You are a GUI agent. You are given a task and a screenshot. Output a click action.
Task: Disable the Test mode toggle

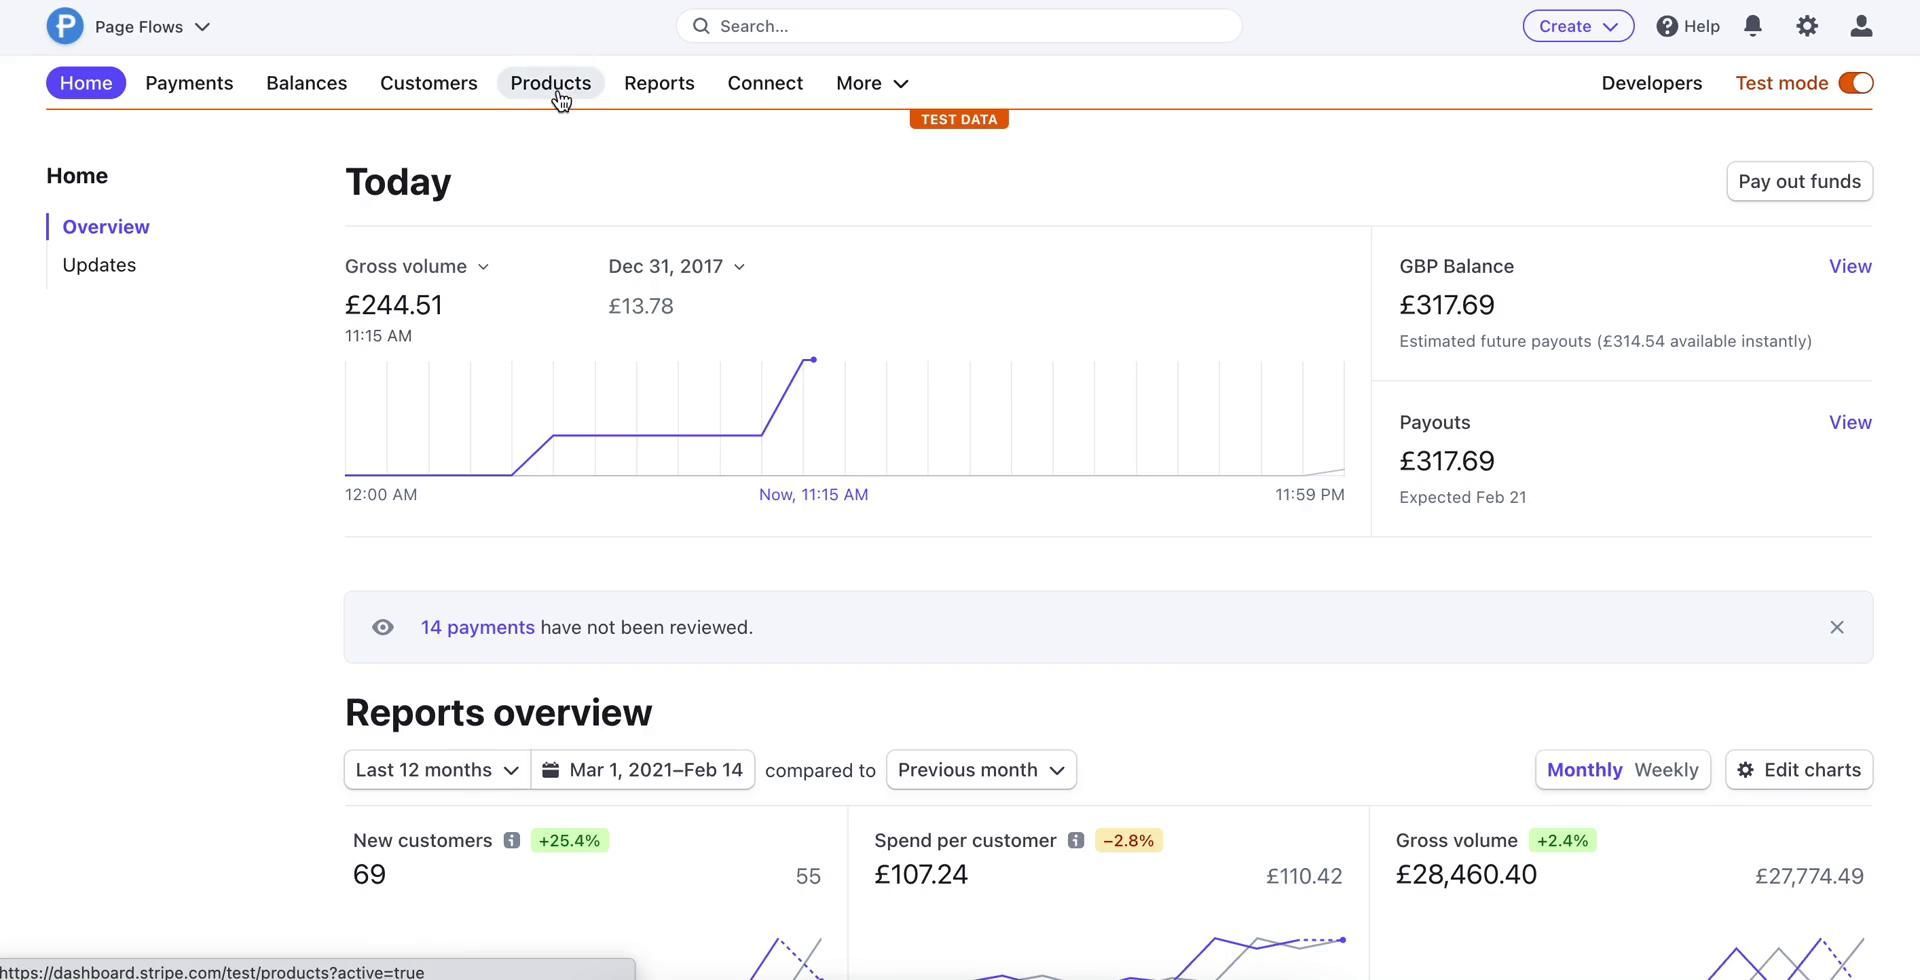tap(1855, 83)
